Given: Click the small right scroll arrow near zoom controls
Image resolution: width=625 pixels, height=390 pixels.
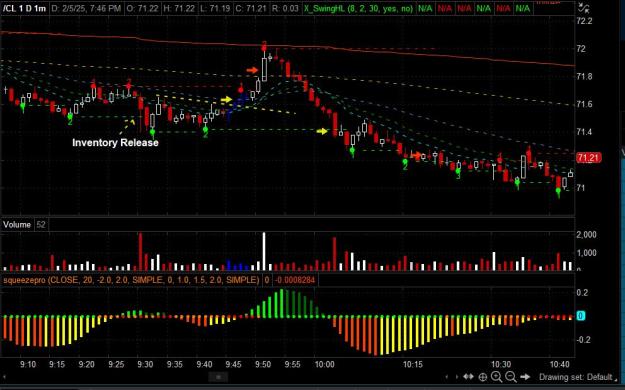Looking at the screenshot, I should pyautogui.click(x=456, y=376).
